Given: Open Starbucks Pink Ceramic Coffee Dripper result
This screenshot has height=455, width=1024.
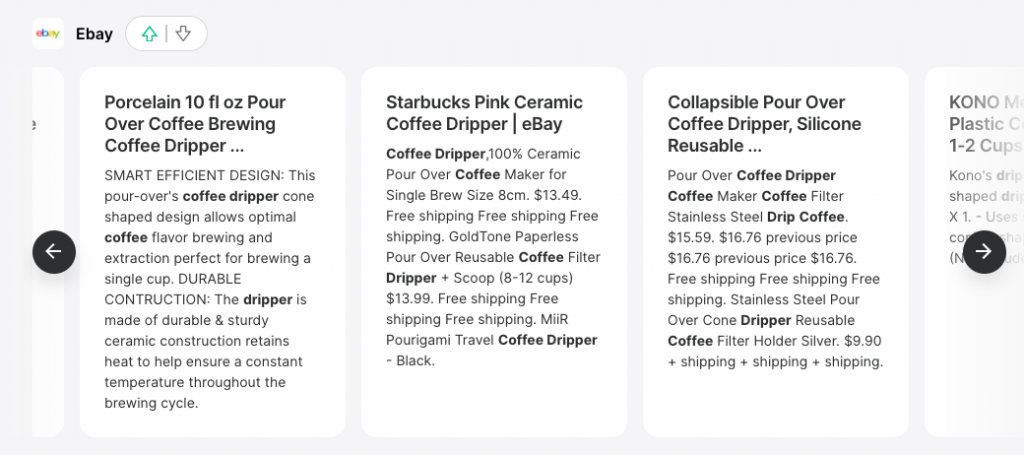Looking at the screenshot, I should click(x=484, y=113).
